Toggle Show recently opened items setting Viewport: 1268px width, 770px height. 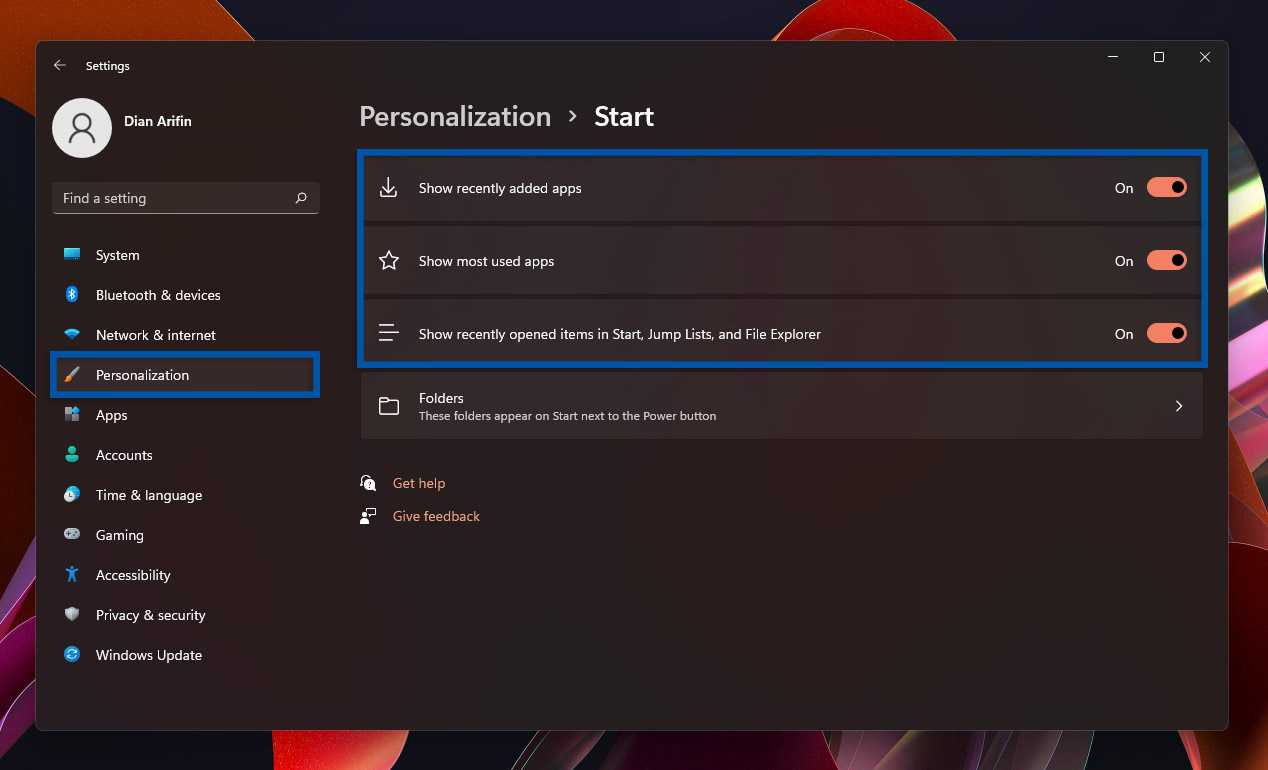pos(1167,333)
